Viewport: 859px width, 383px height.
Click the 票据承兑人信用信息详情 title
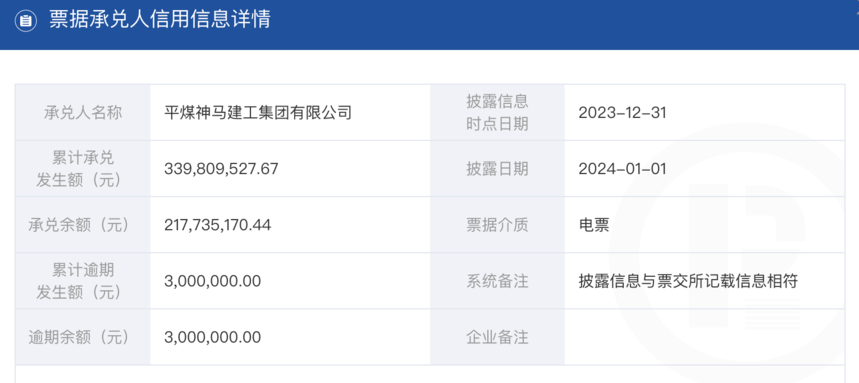[160, 20]
